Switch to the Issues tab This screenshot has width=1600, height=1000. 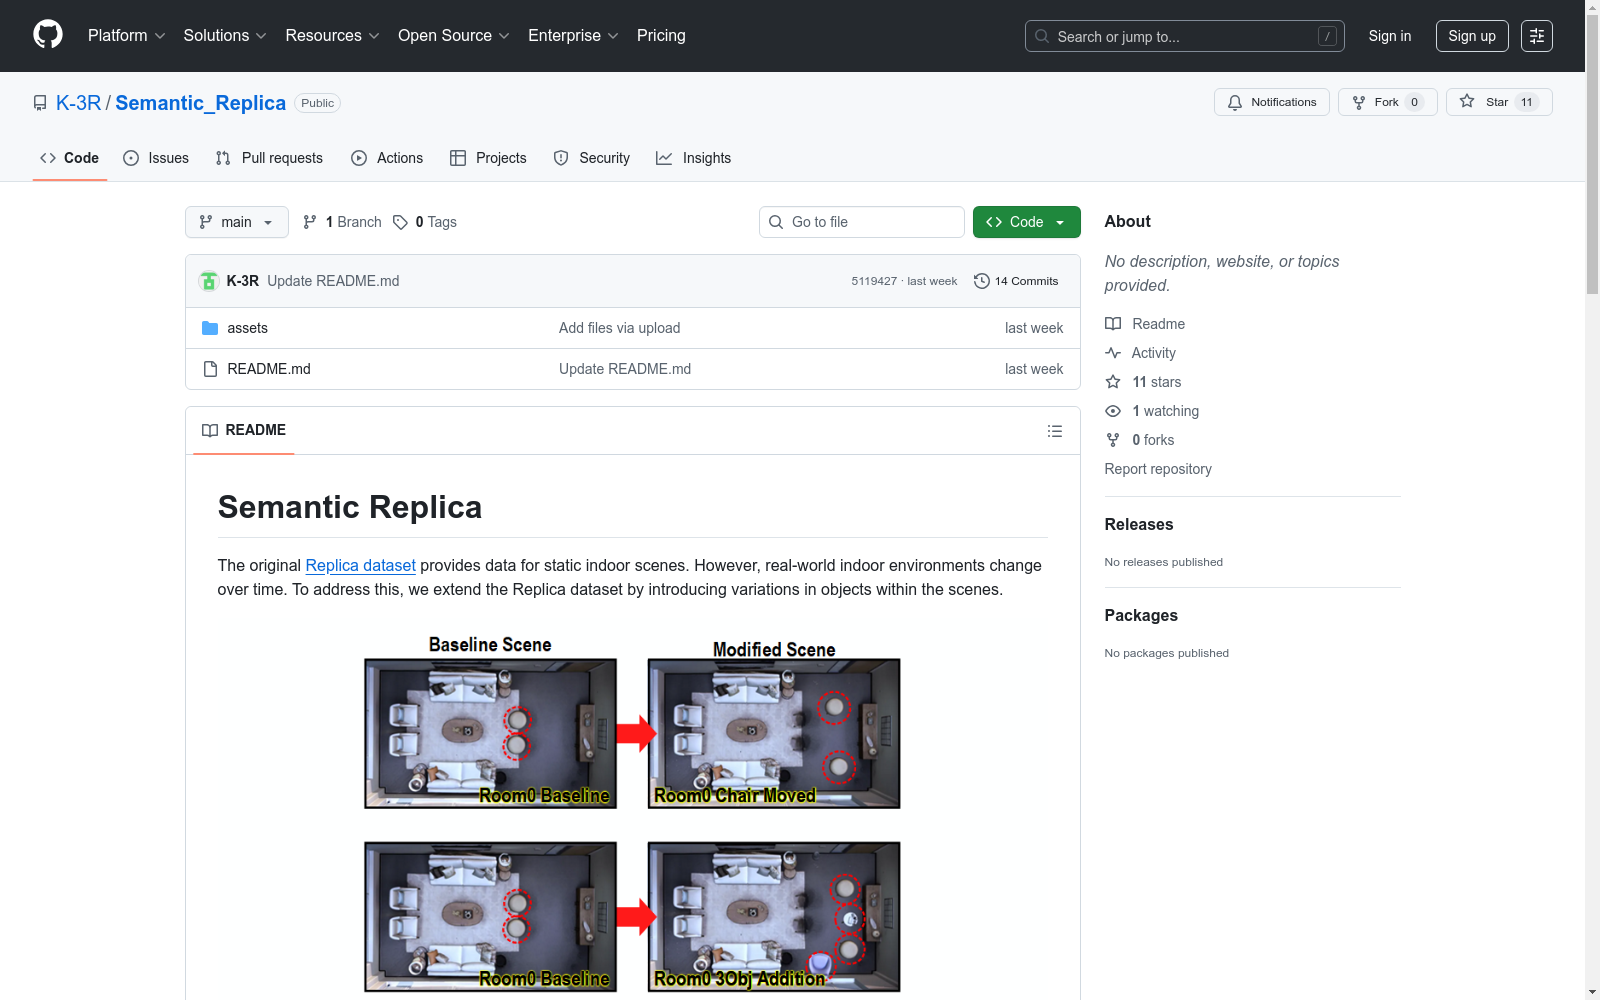156,158
